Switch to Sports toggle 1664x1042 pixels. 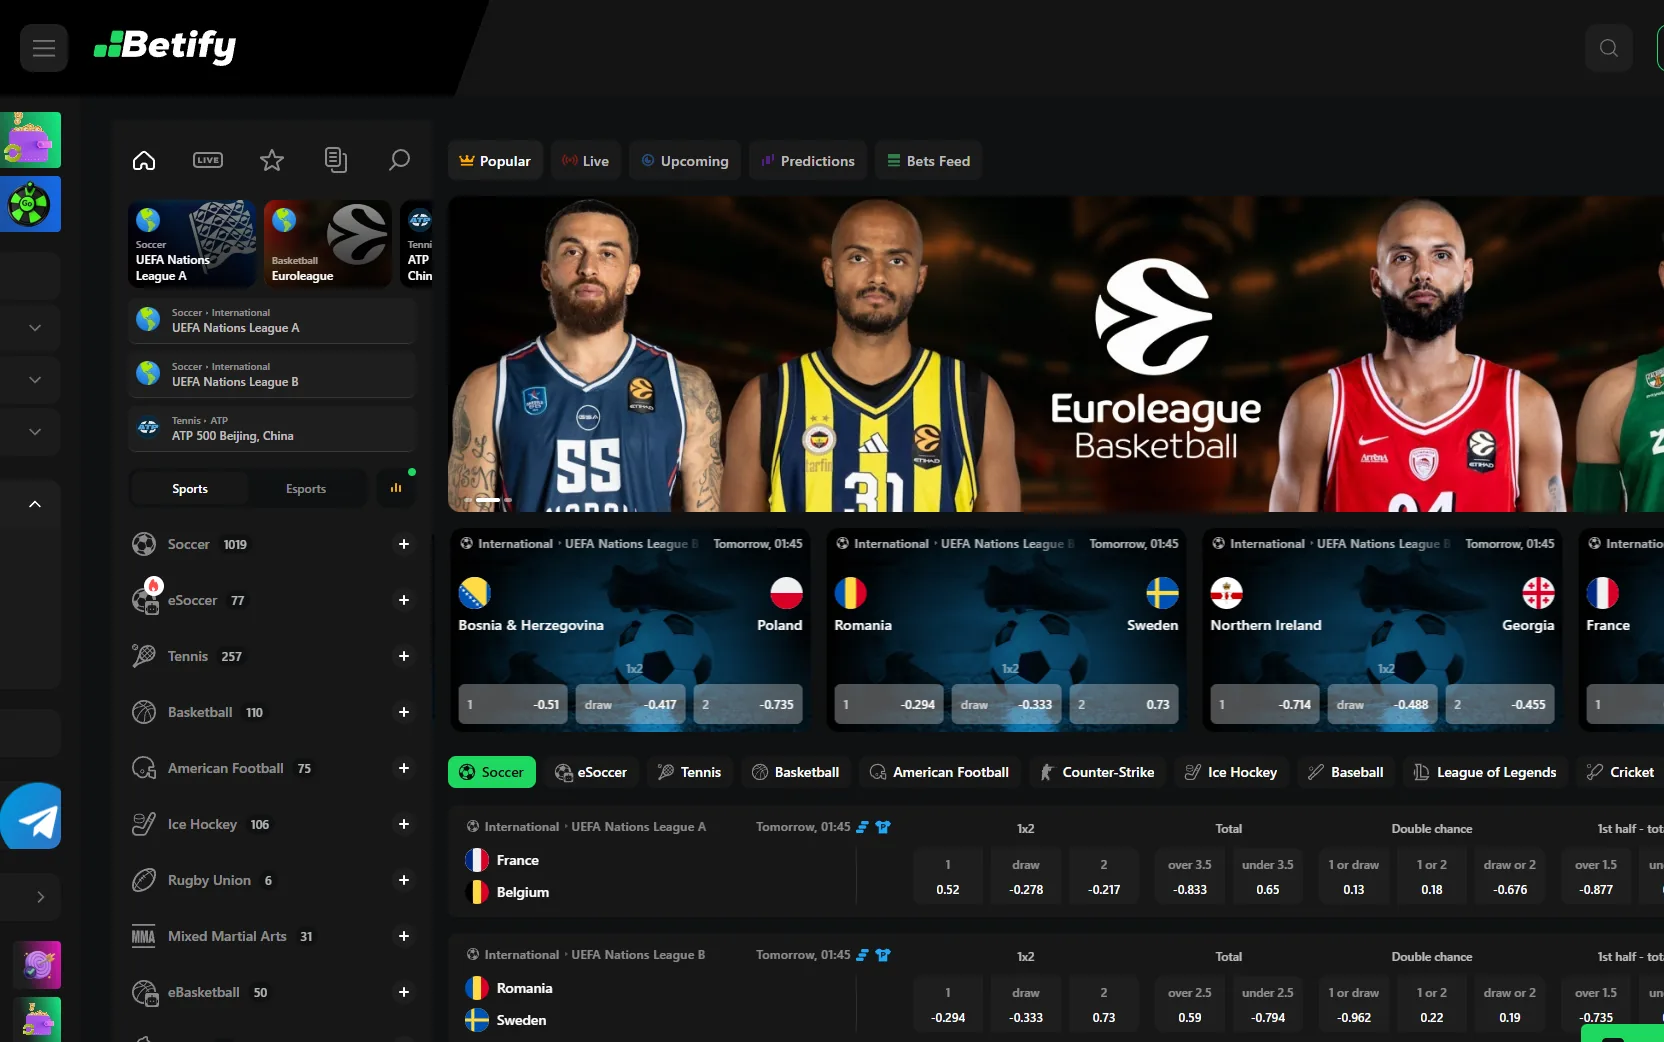point(190,489)
